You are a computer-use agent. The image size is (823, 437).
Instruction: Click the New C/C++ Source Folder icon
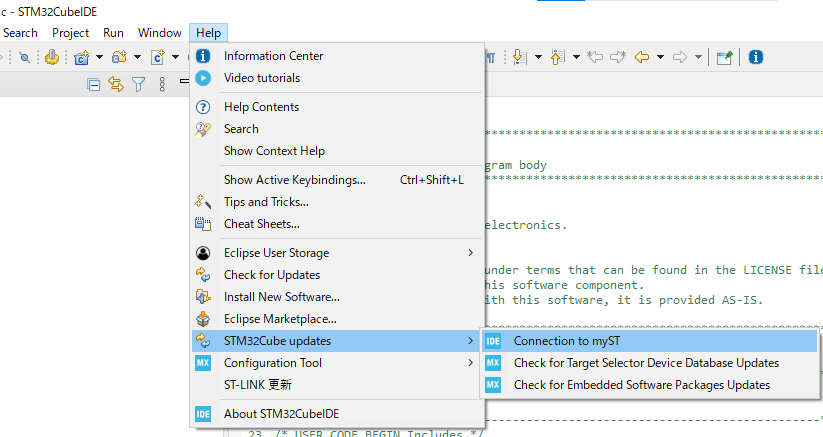(x=120, y=57)
